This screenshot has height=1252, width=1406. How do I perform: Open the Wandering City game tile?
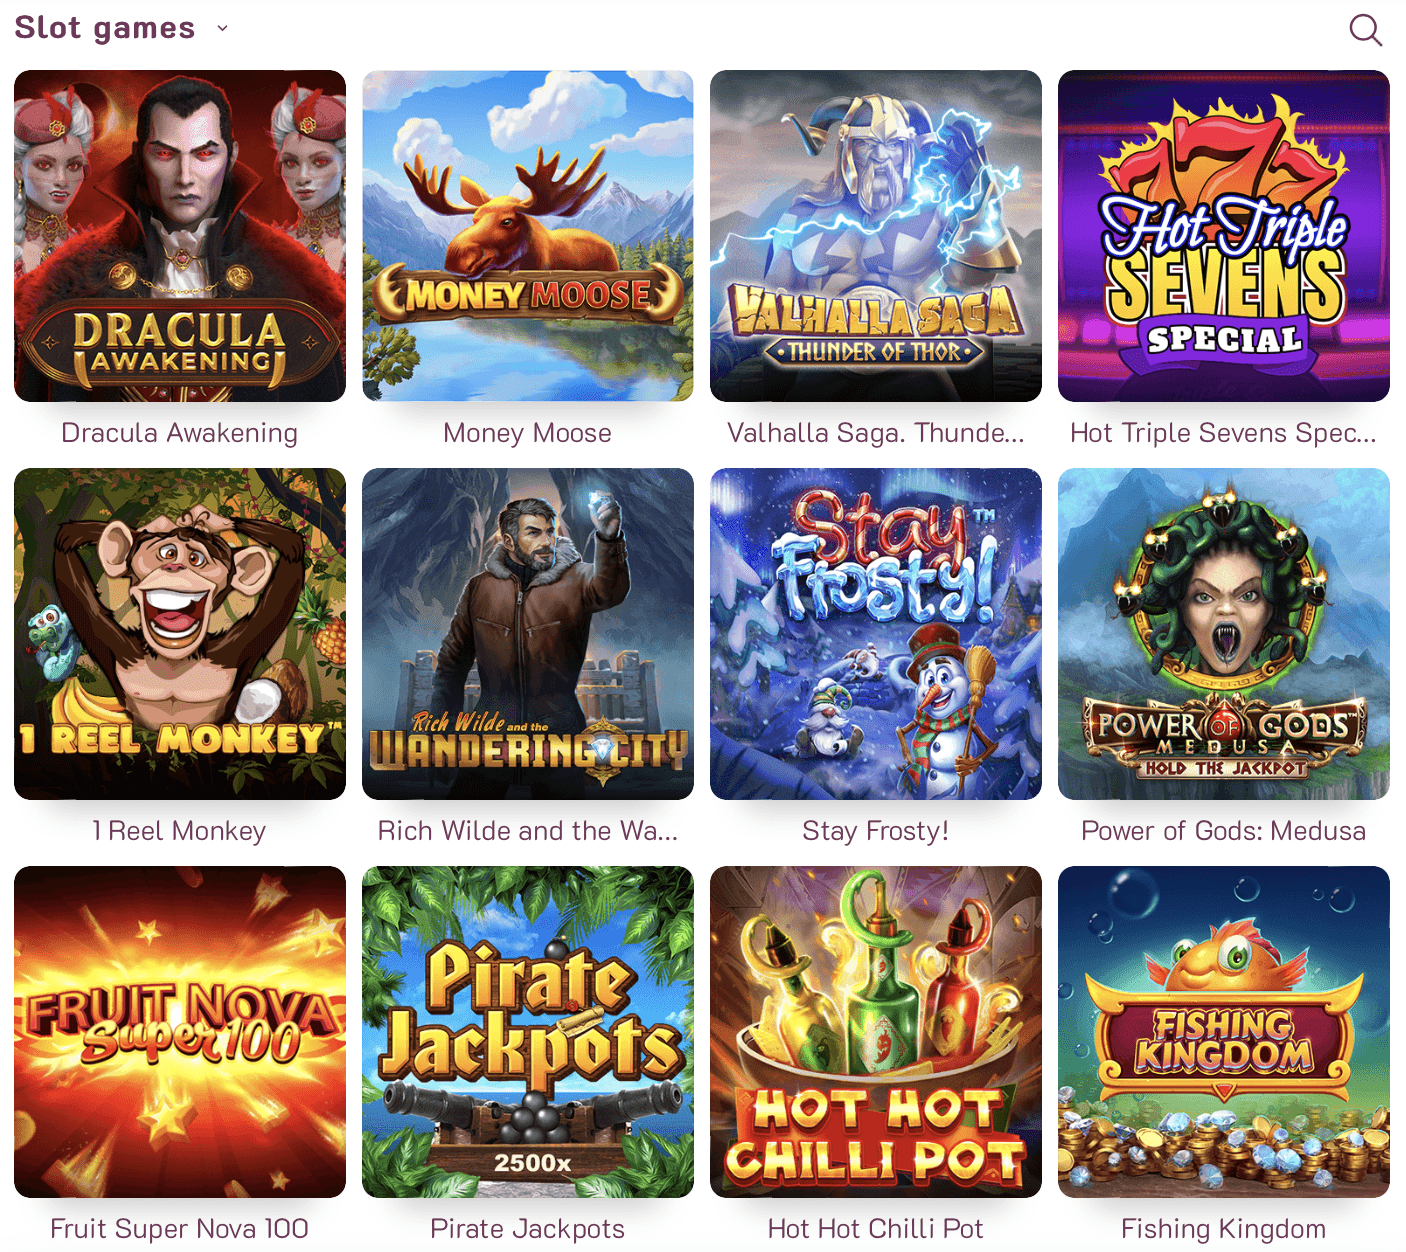point(528,634)
